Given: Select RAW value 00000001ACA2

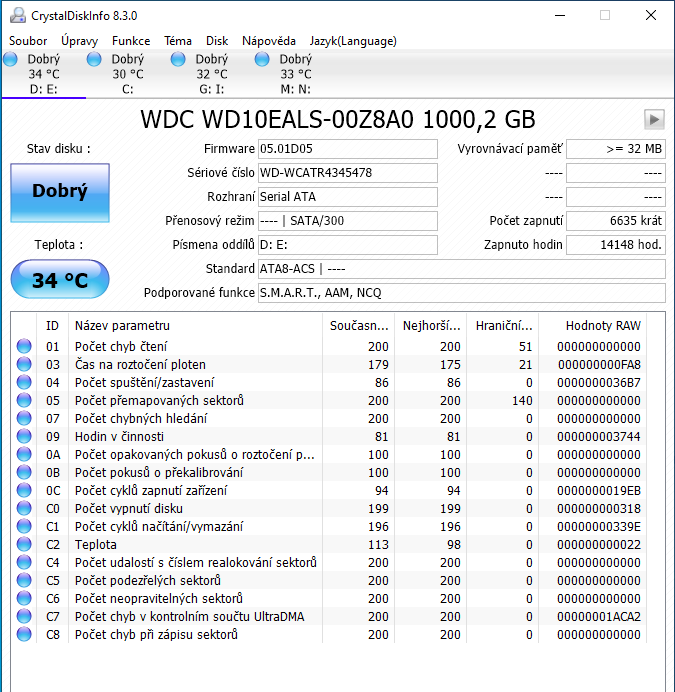Looking at the screenshot, I should [x=599, y=617].
